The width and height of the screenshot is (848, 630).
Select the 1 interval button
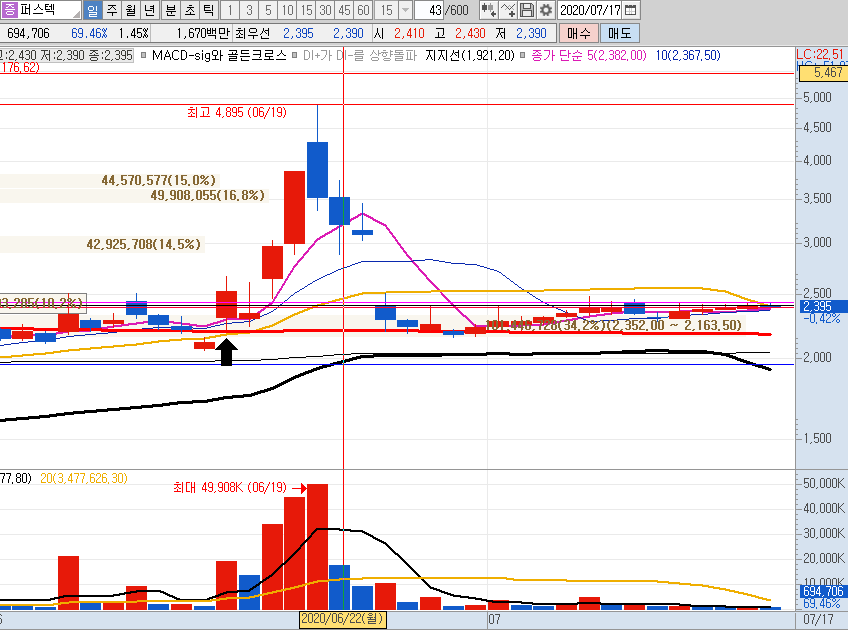click(230, 10)
